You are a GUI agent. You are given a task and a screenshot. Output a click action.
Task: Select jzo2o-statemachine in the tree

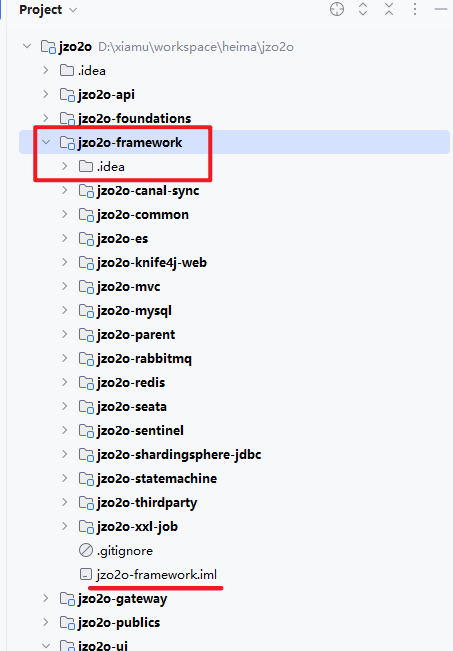point(157,478)
